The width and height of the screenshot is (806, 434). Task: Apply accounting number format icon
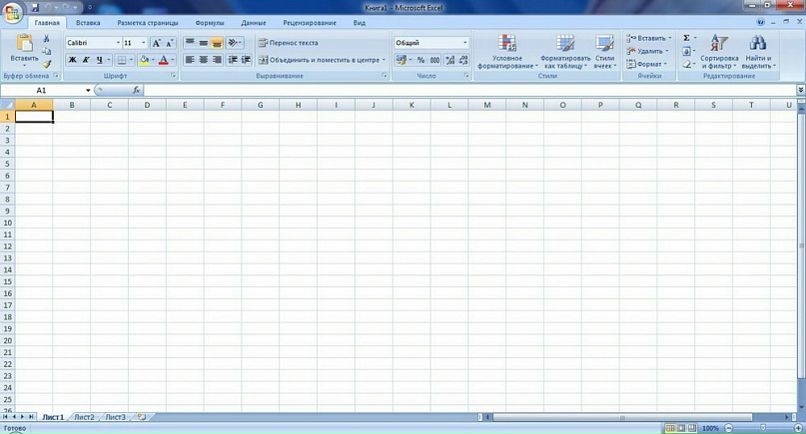[x=401, y=60]
